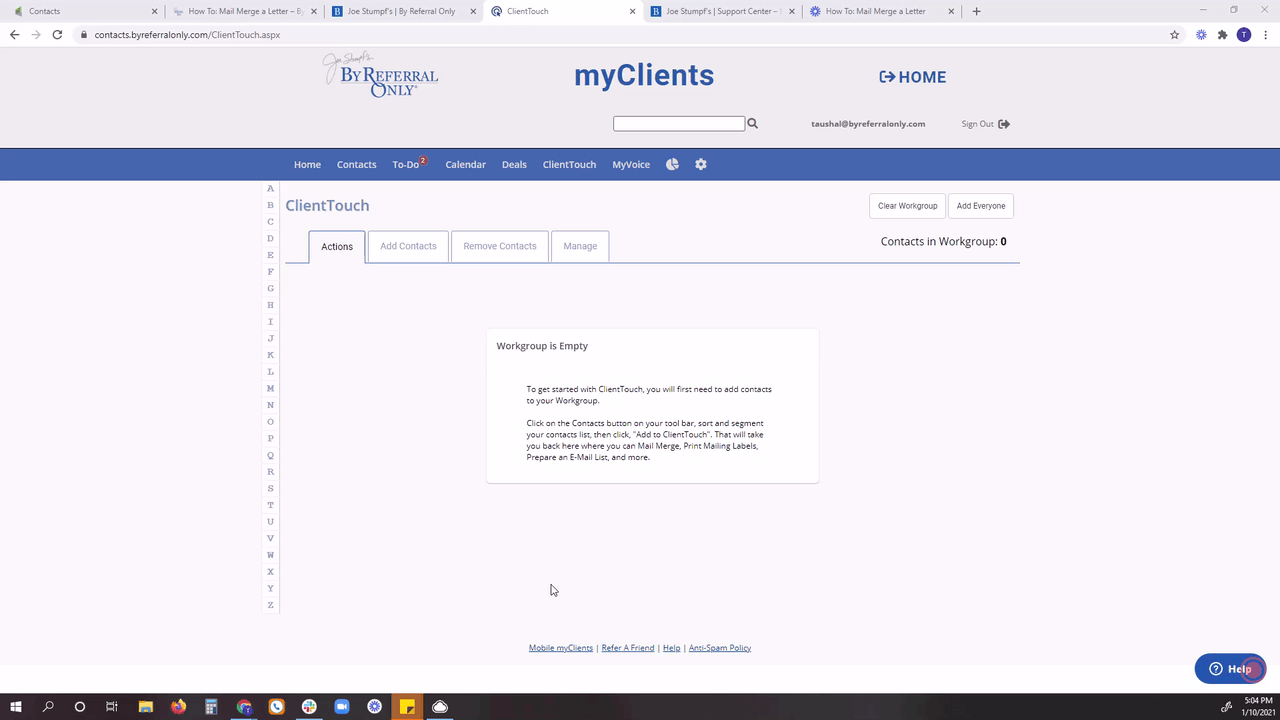Viewport: 1280px width, 720px height.
Task: Open ClientTouch in the navigation bar
Action: tap(569, 164)
